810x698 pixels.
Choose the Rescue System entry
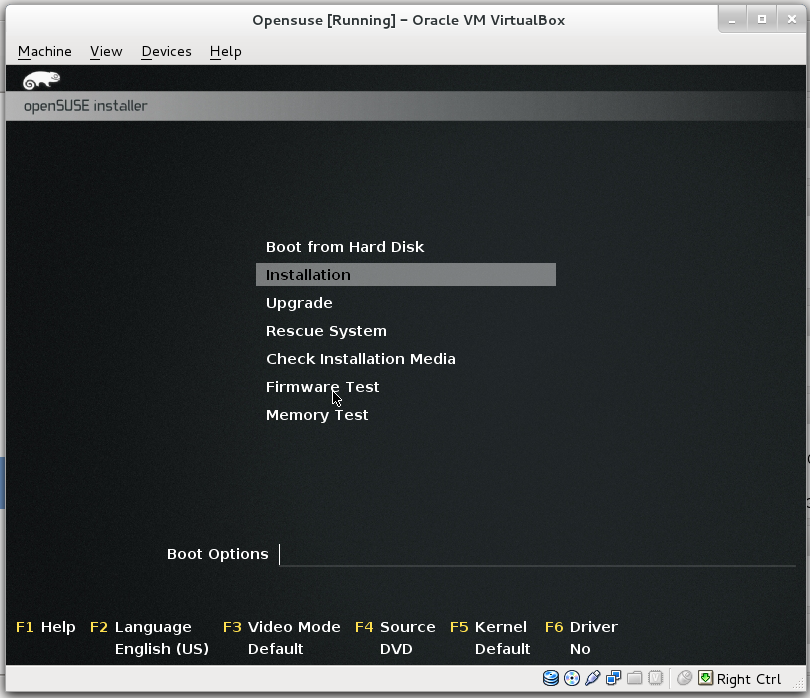(326, 330)
